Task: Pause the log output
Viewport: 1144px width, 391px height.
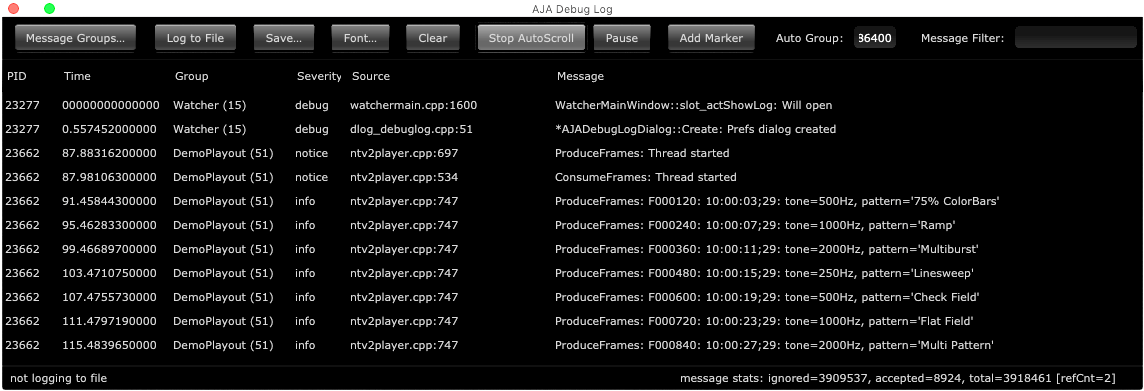Action: 622,38
